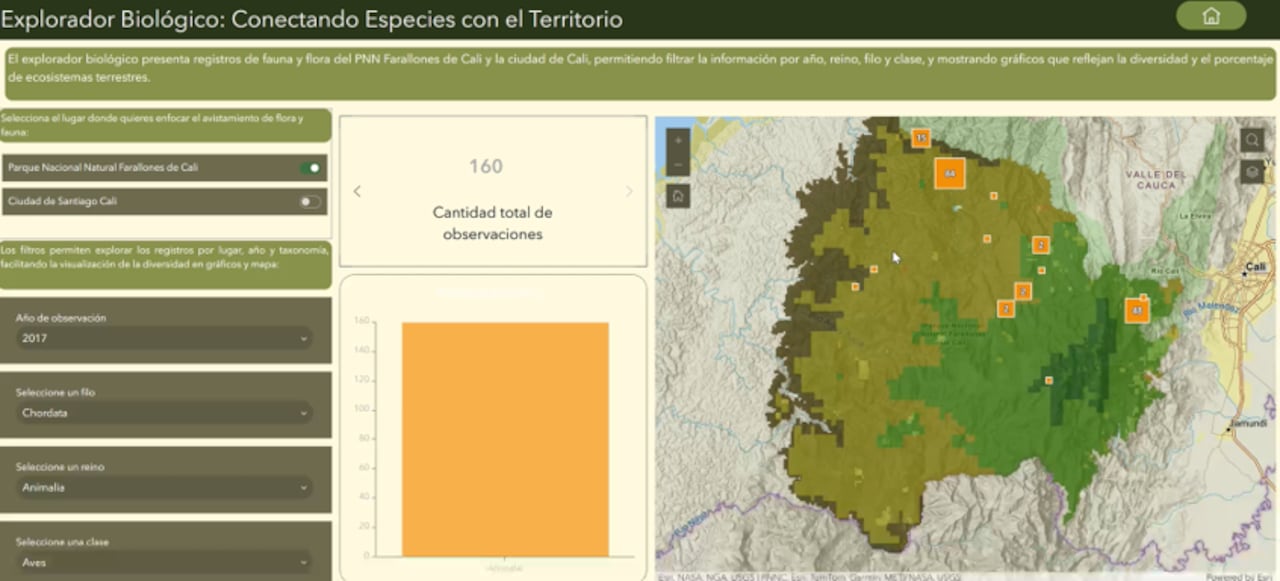Click the orange "64" cluster marker
Viewport: 1280px width, 581px height.
(x=949, y=173)
